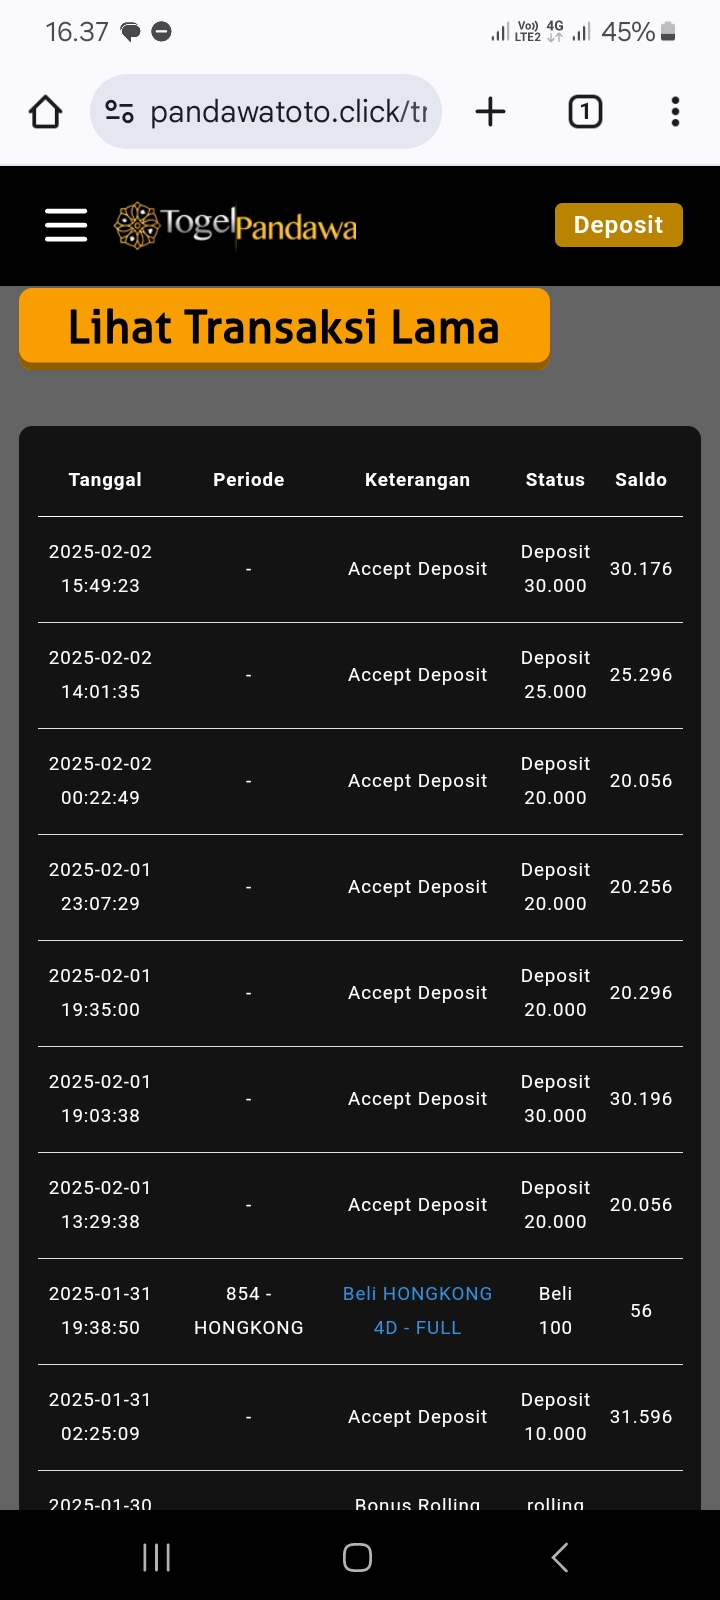Open the tab switcher showing 1 tab
Screen dimensions: 720x1600
tap(585, 112)
